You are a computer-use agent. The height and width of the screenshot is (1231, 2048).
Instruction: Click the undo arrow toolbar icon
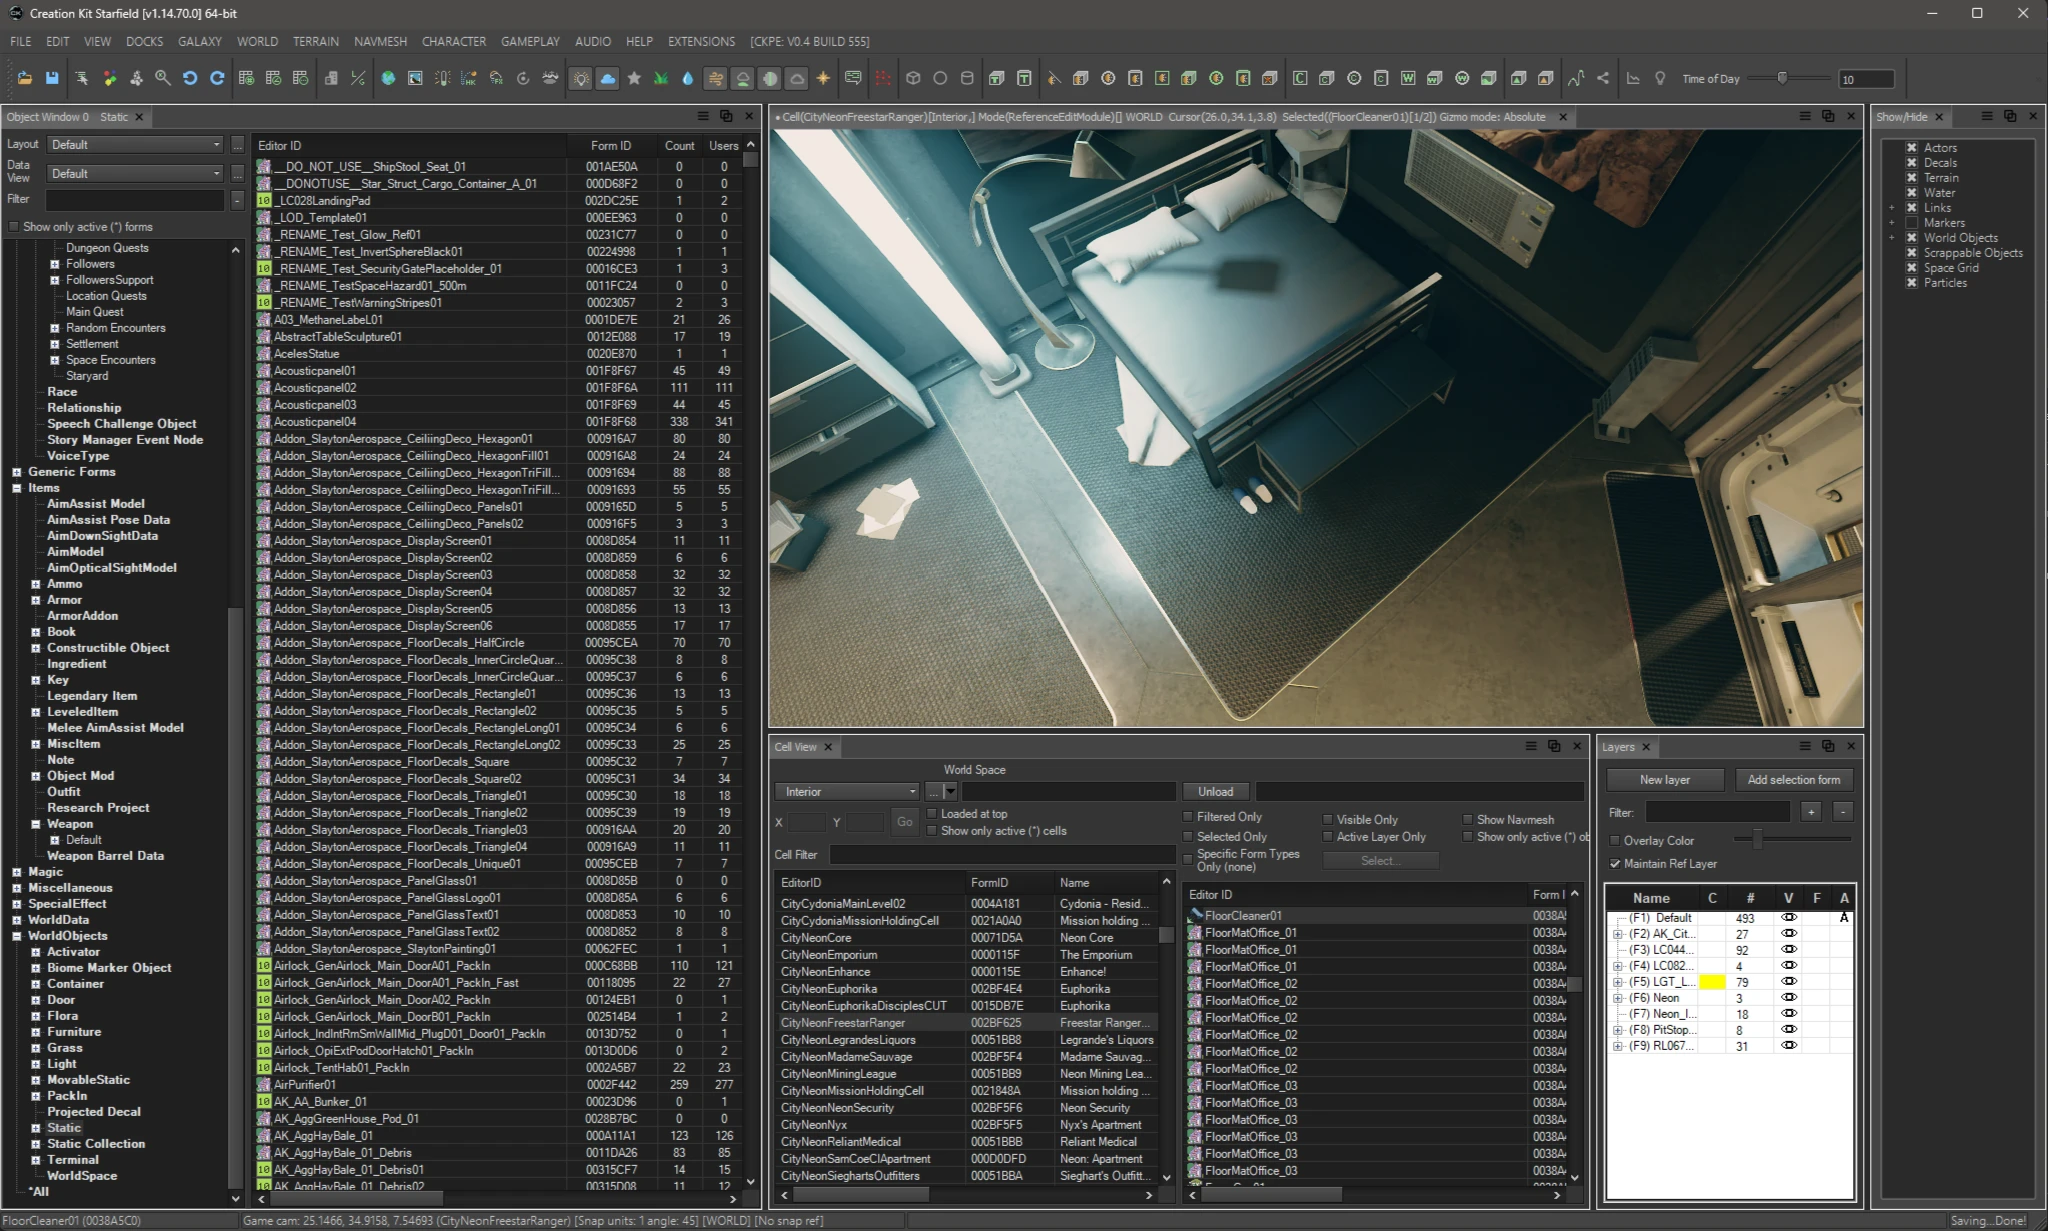point(189,78)
